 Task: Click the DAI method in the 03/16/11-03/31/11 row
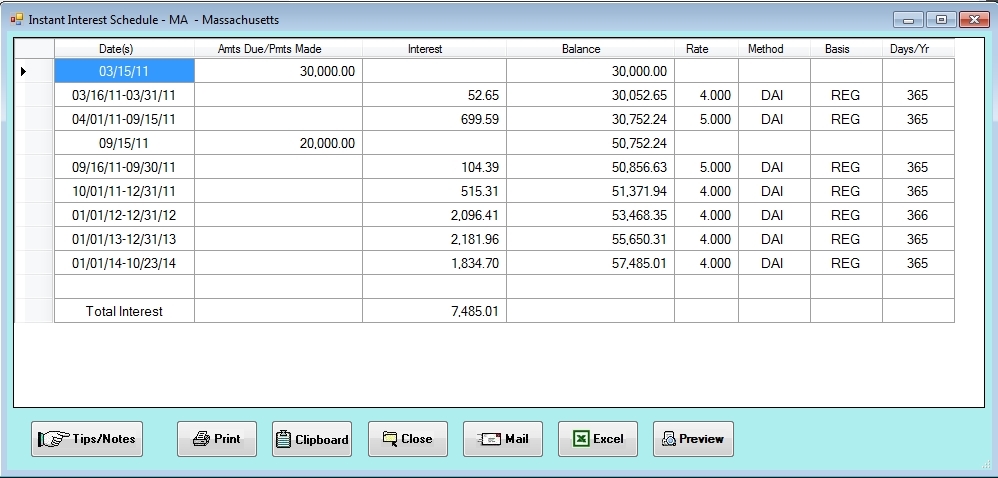(774, 95)
